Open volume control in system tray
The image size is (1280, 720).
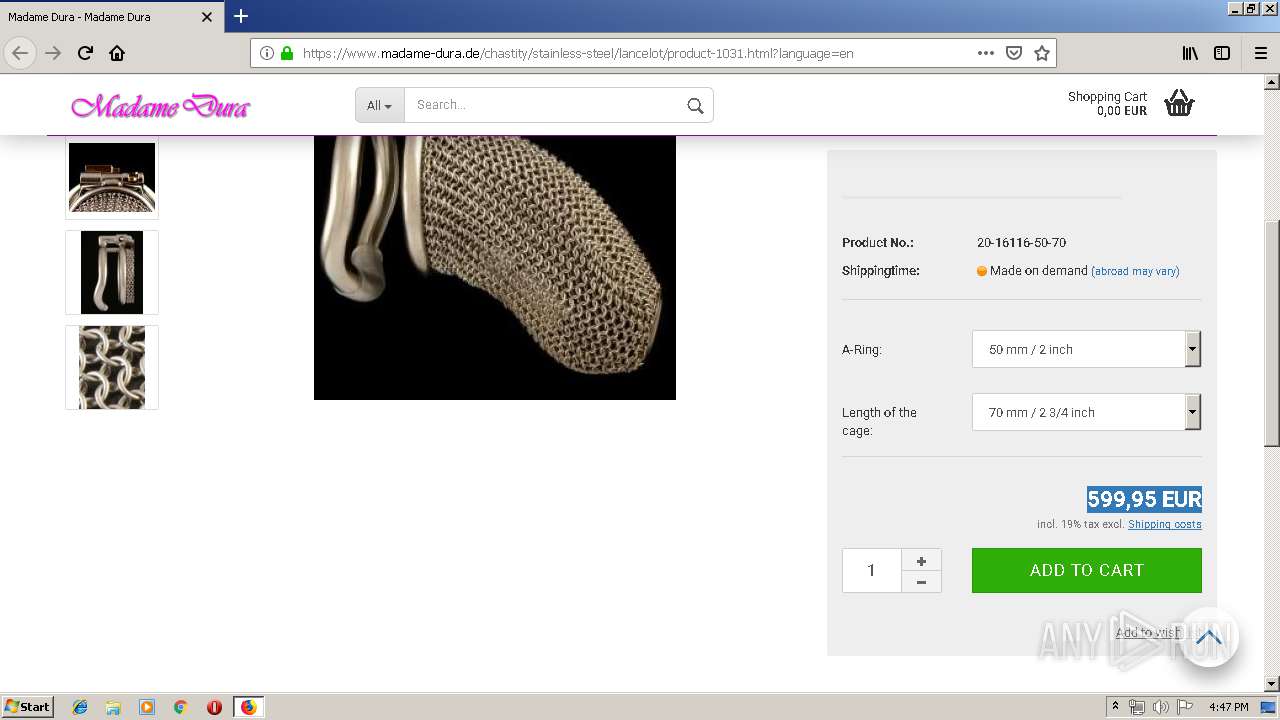1160,707
